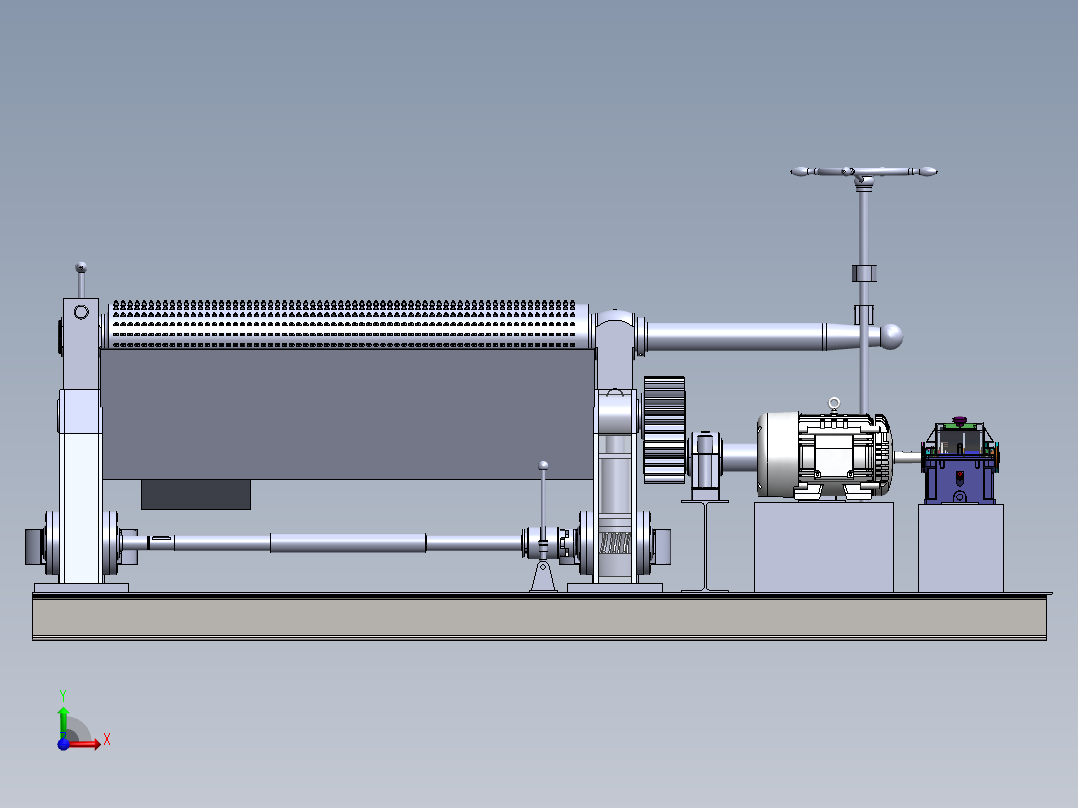Click the circular hole on left column top
Screen dimensions: 1078x808
(x=81, y=312)
